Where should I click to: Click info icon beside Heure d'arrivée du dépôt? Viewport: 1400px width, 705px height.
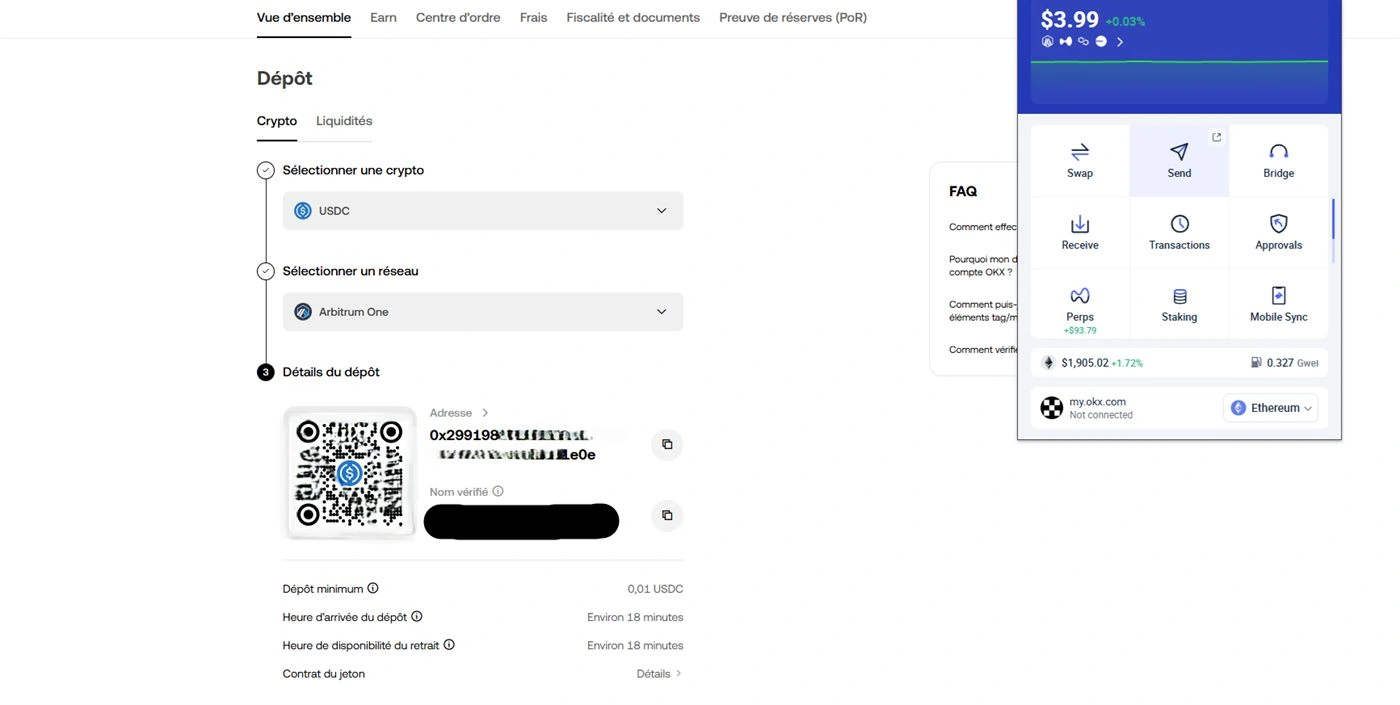[x=417, y=616]
